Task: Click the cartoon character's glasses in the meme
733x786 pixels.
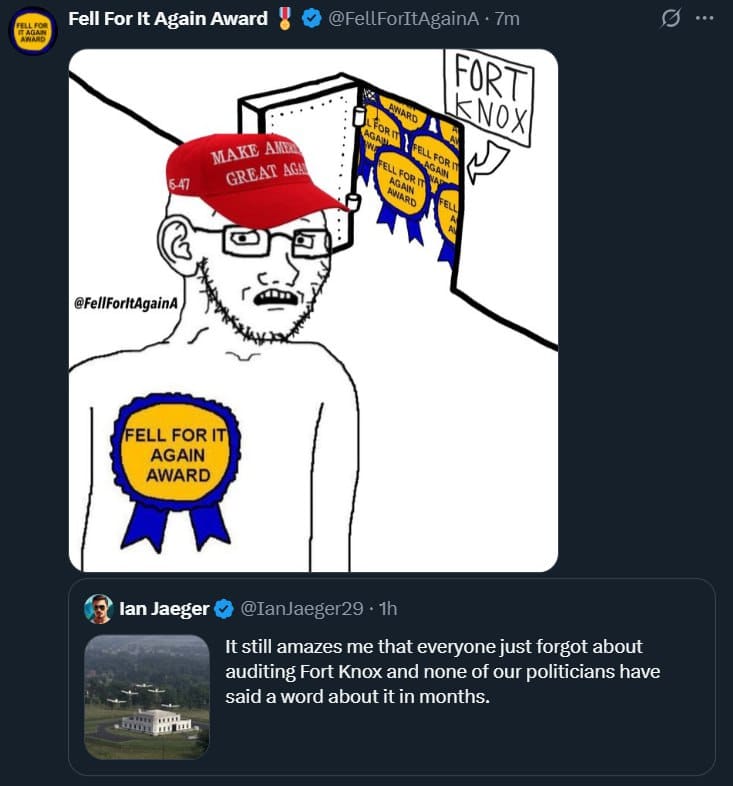Action: [x=255, y=242]
